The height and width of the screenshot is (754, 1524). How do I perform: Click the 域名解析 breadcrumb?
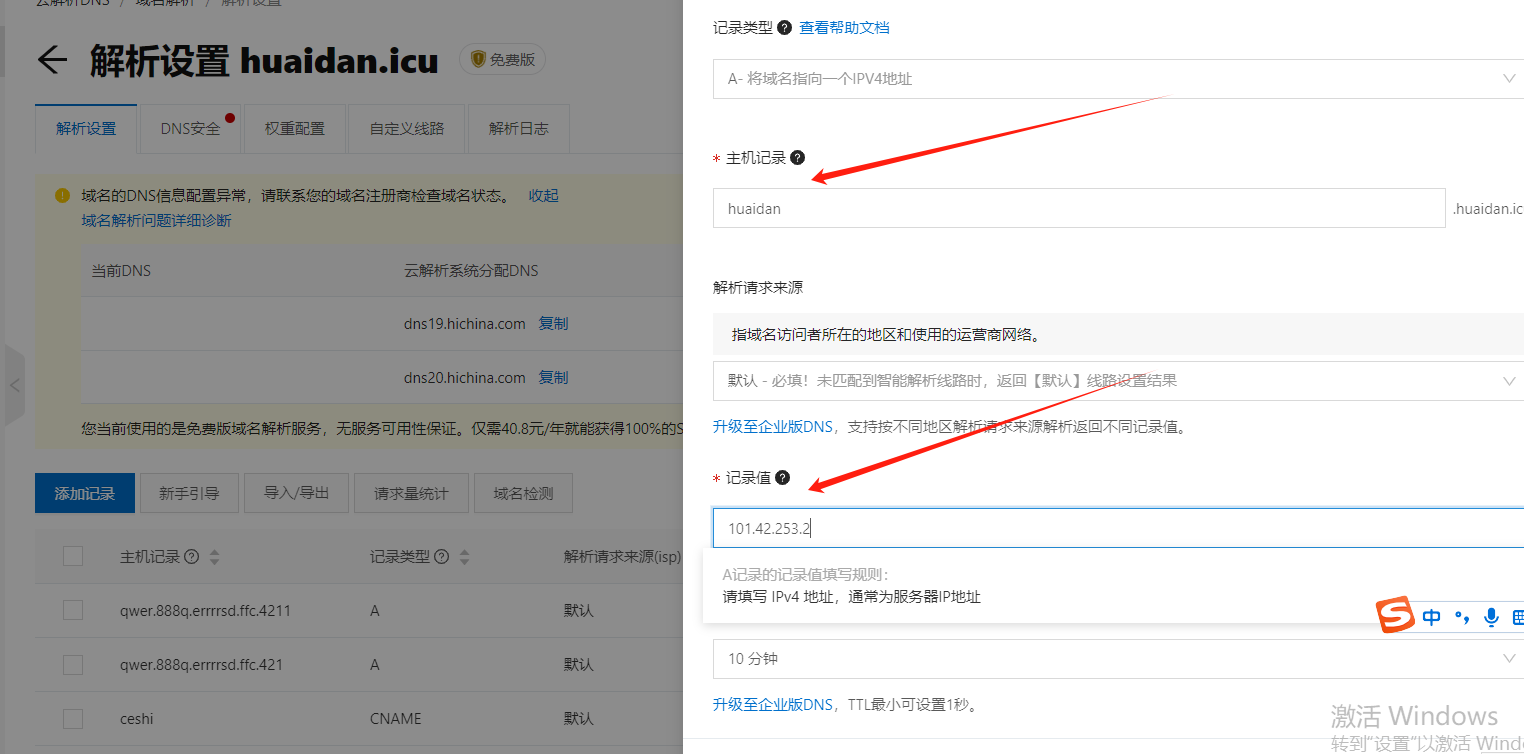164,3
